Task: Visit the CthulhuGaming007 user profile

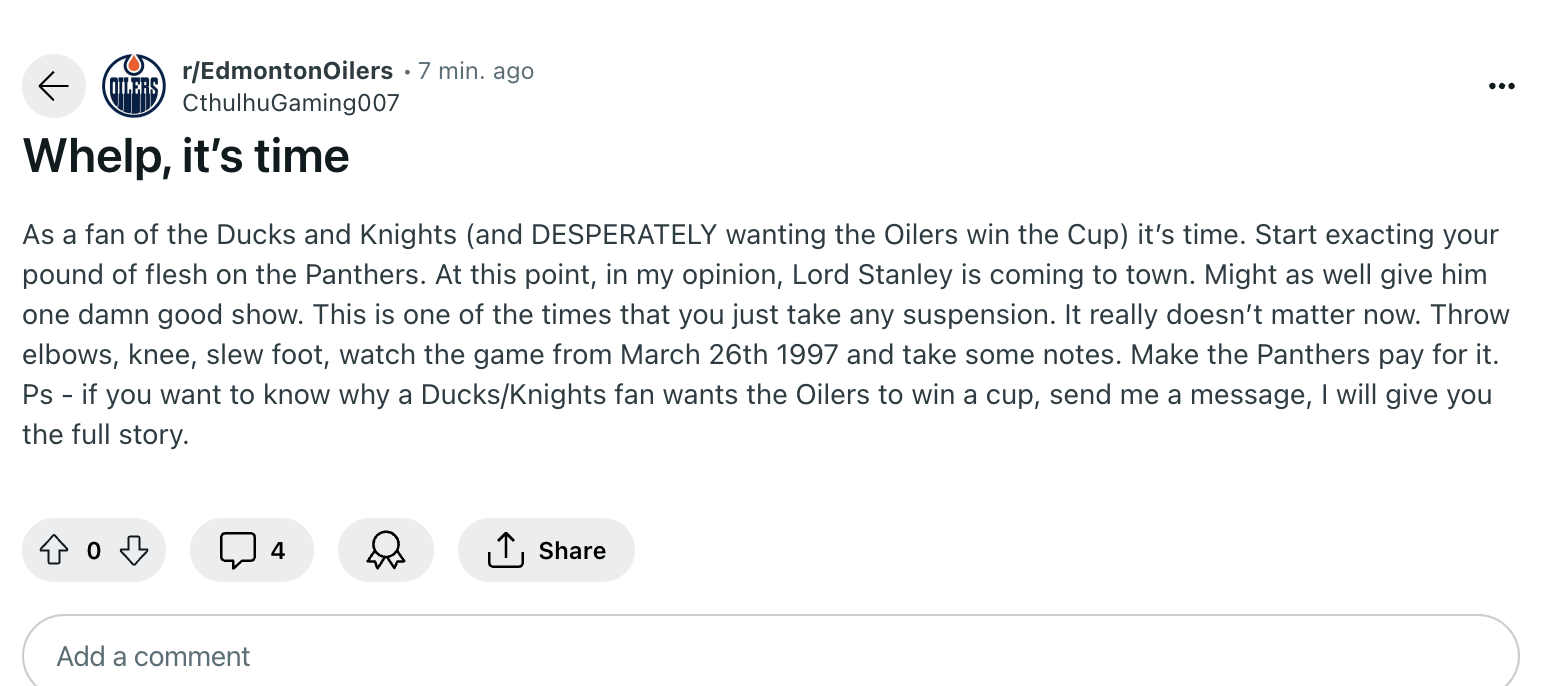Action: click(290, 102)
